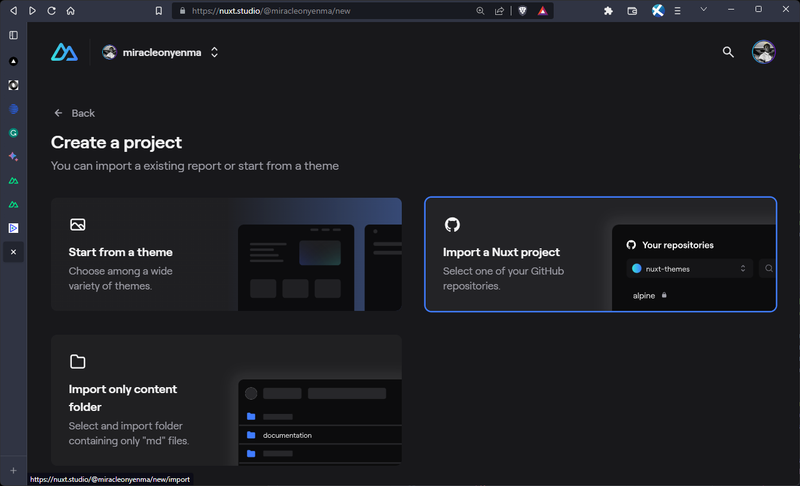Open the nuxt-themes repository dropdown

tap(689, 269)
